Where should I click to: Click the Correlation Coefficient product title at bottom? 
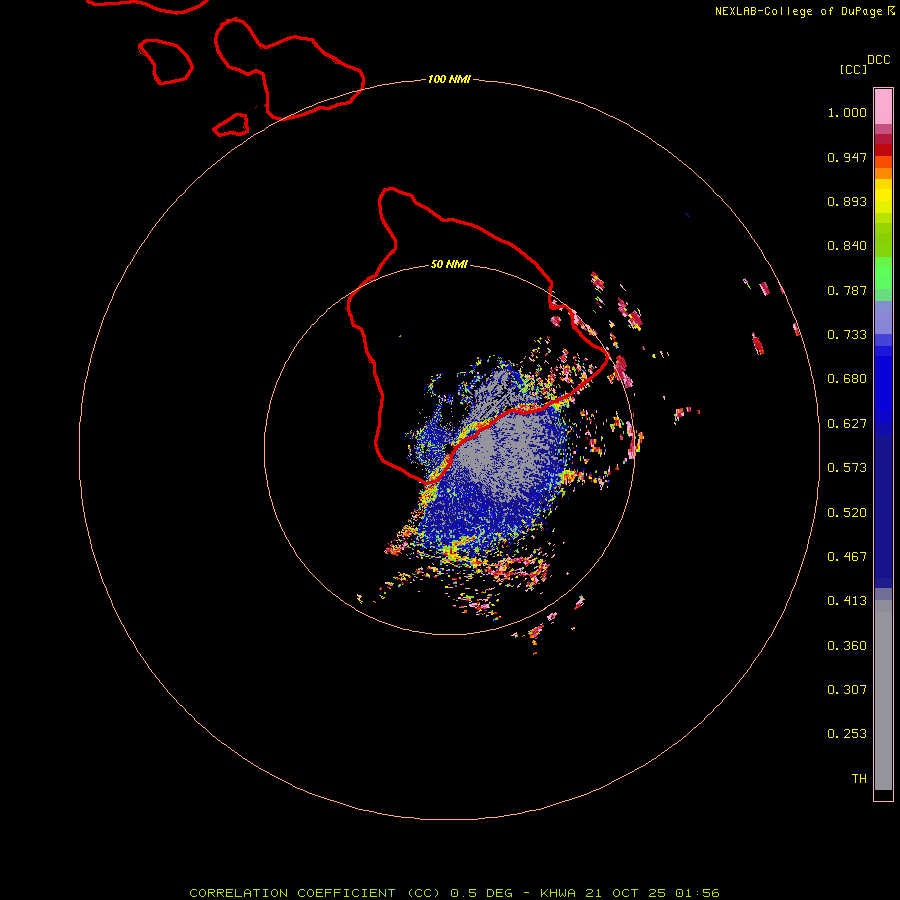pyautogui.click(x=454, y=893)
